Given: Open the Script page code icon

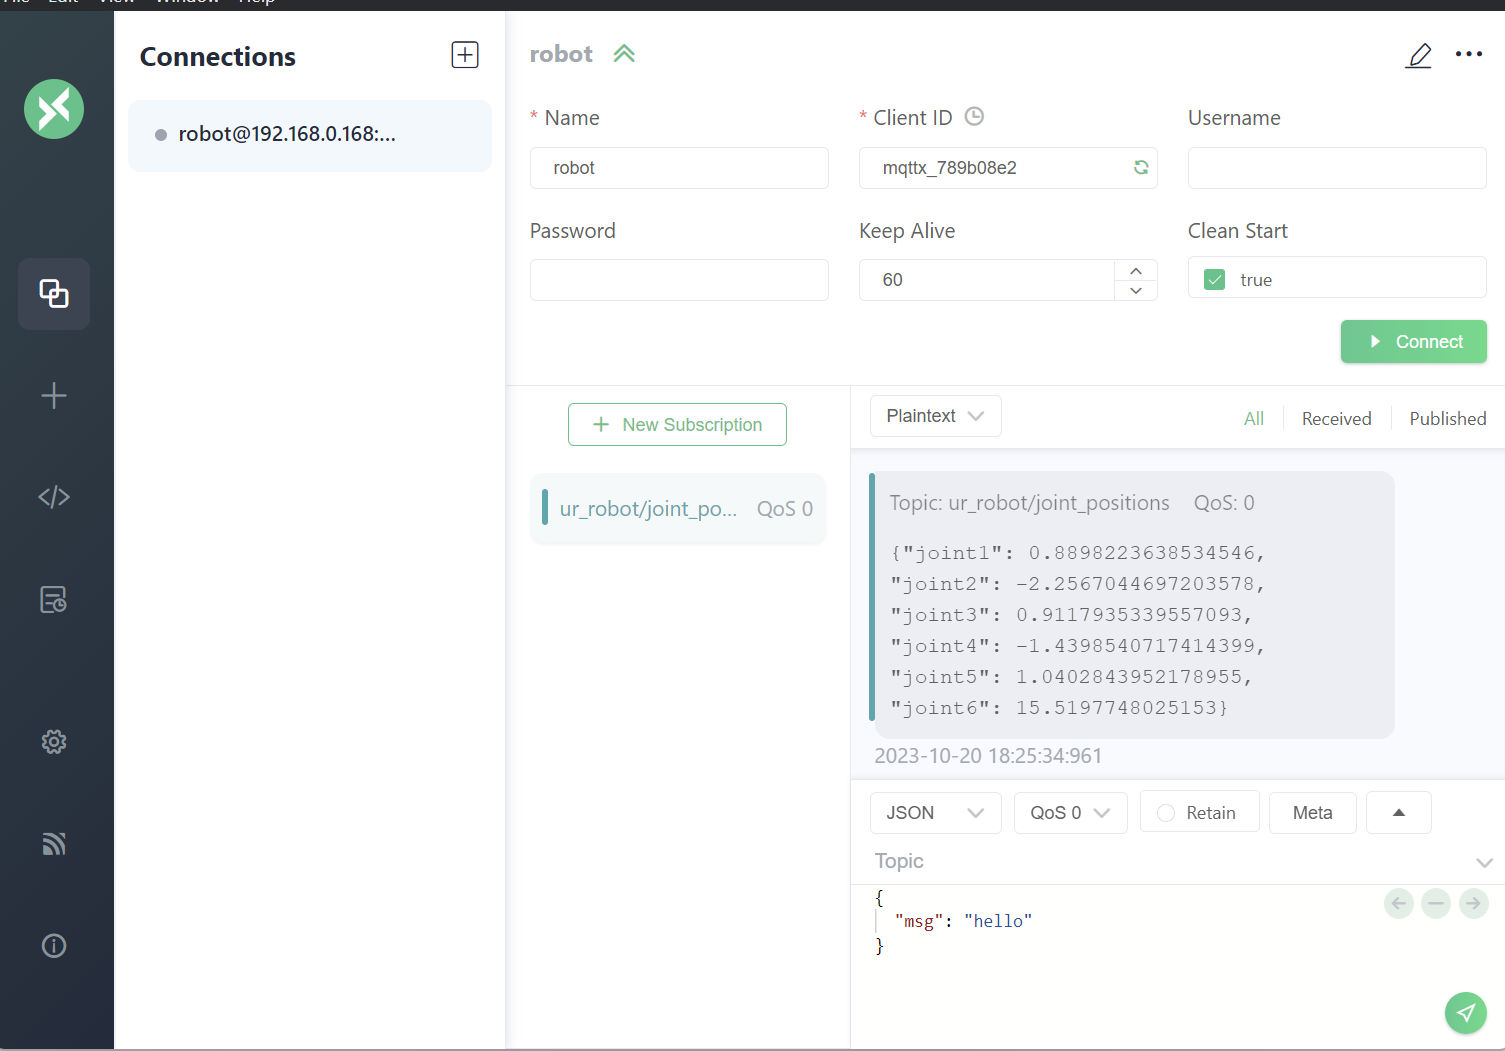Looking at the screenshot, I should tap(54, 497).
